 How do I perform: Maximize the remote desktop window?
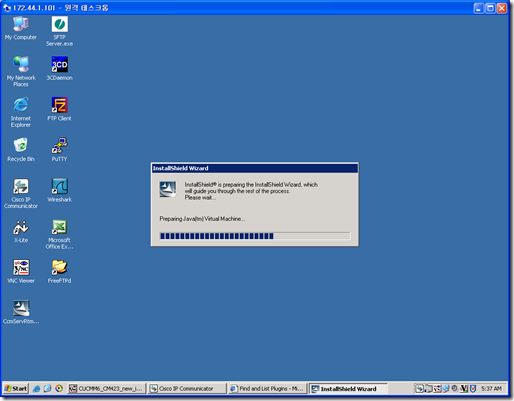(x=490, y=8)
